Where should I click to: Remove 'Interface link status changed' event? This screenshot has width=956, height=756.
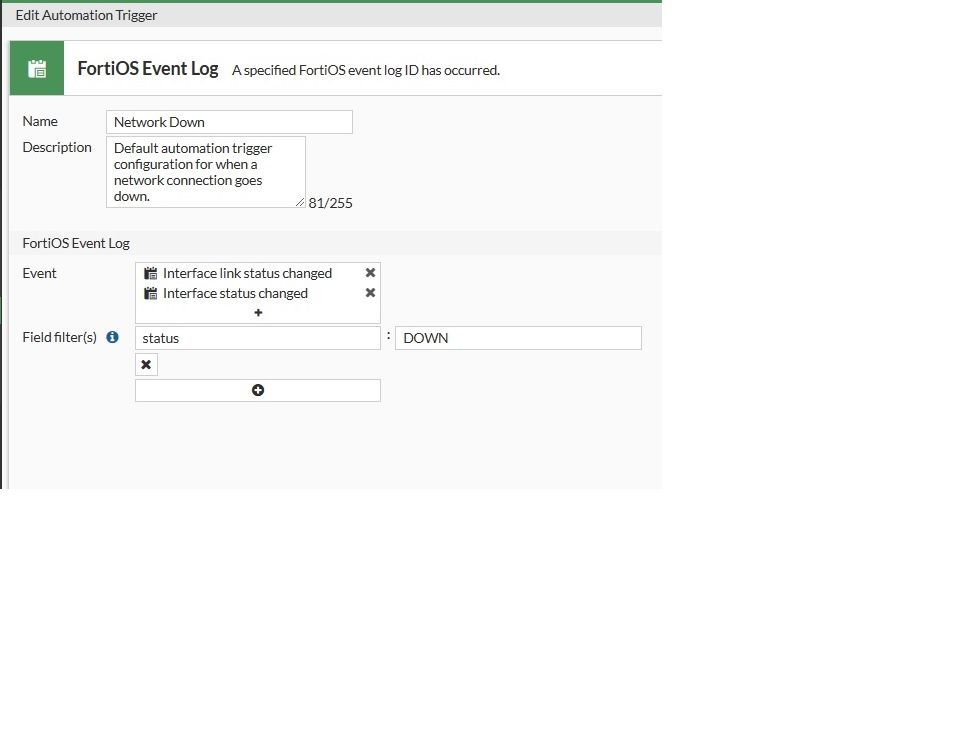click(370, 273)
